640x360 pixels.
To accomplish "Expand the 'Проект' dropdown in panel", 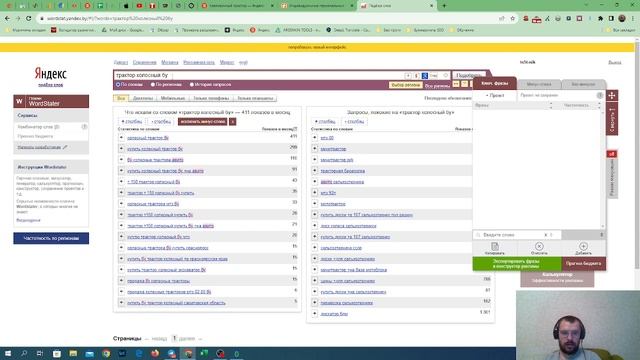I will click(495, 95).
